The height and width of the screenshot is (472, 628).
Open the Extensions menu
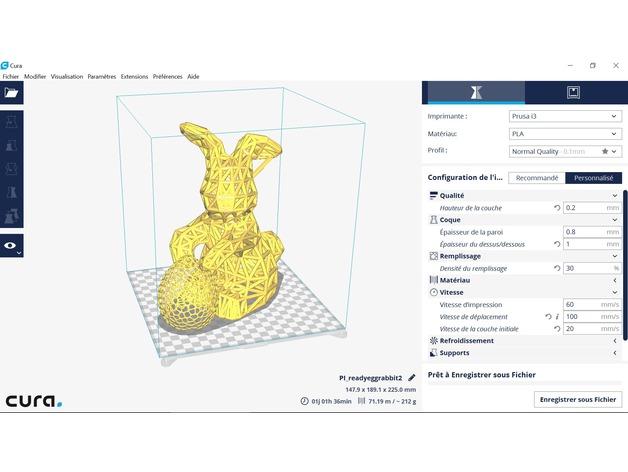pos(134,77)
